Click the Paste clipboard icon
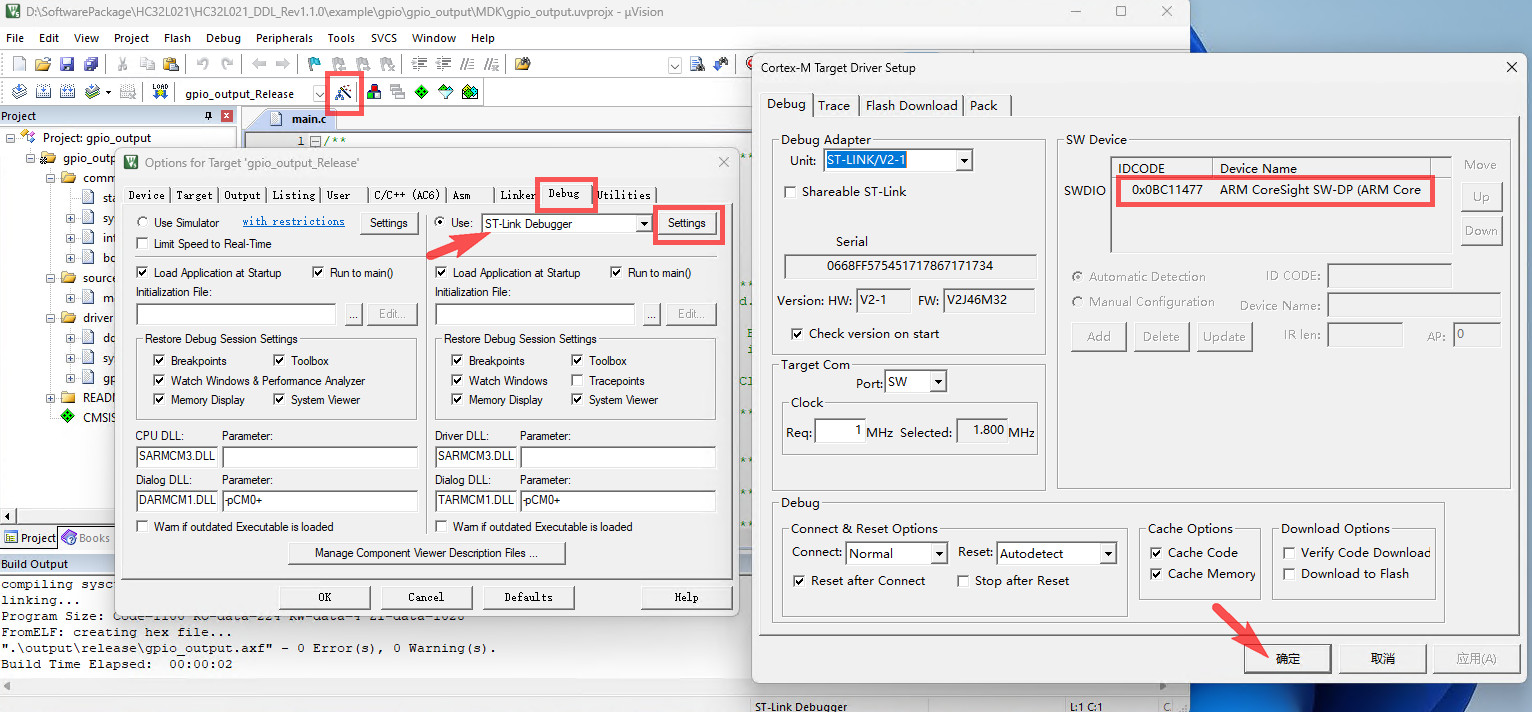 (170, 64)
